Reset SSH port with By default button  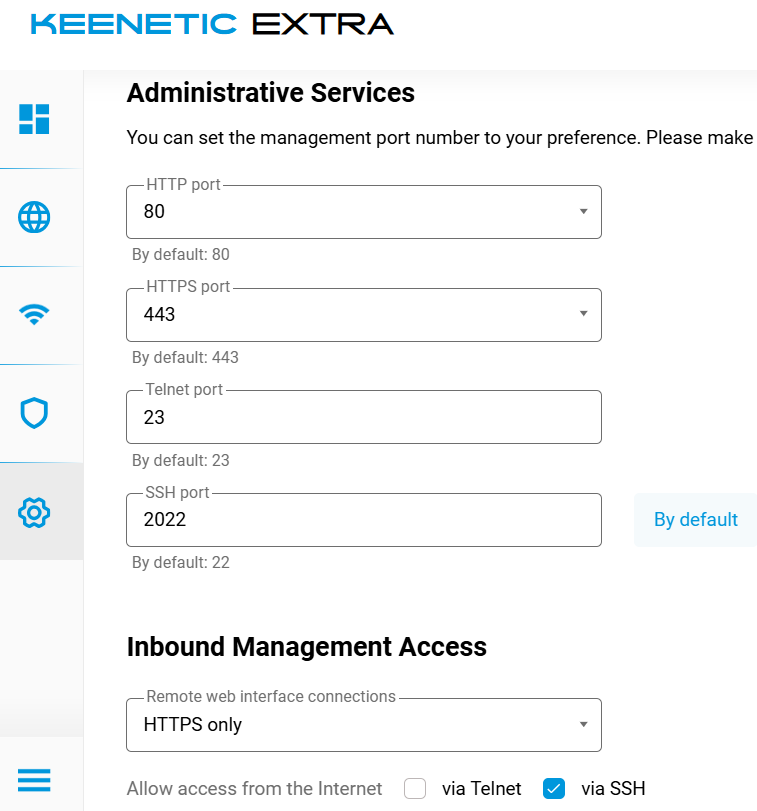[x=695, y=520]
